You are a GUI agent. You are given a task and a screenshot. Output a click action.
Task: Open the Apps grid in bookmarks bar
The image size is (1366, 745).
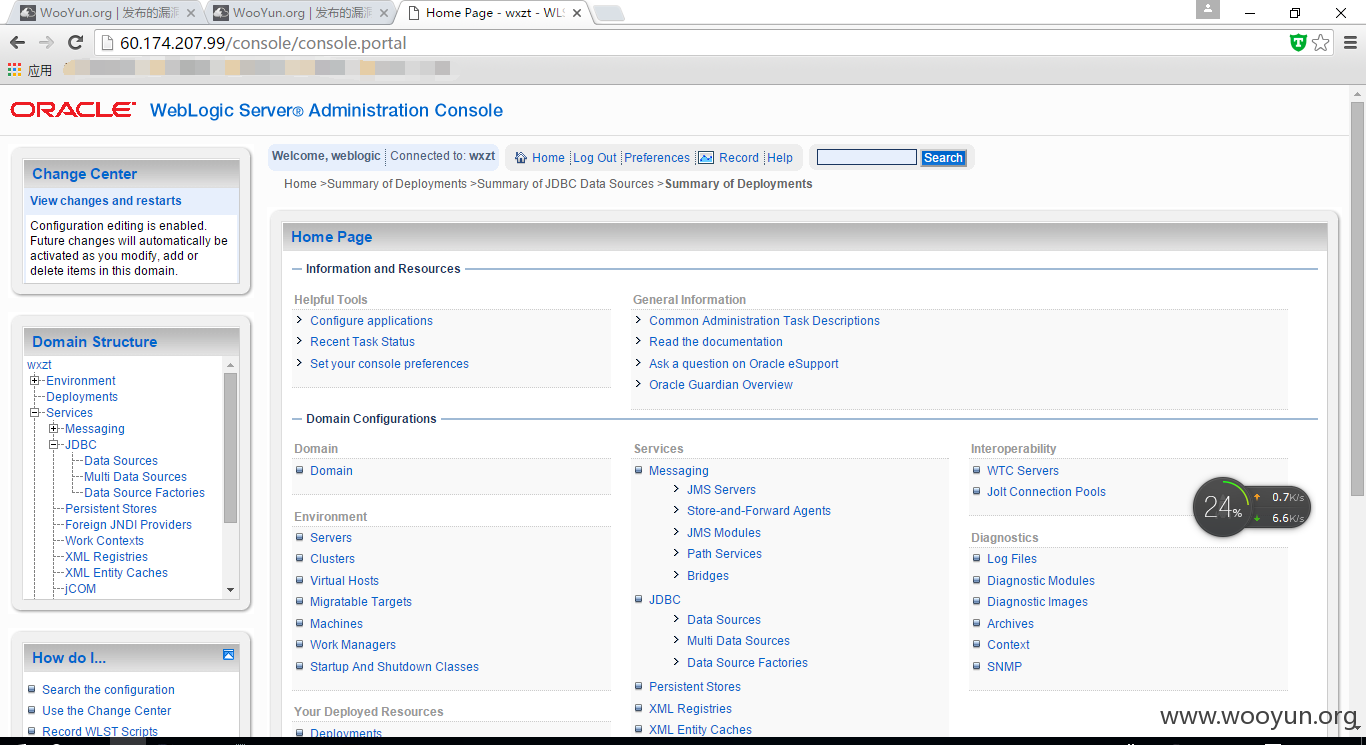tap(14, 70)
